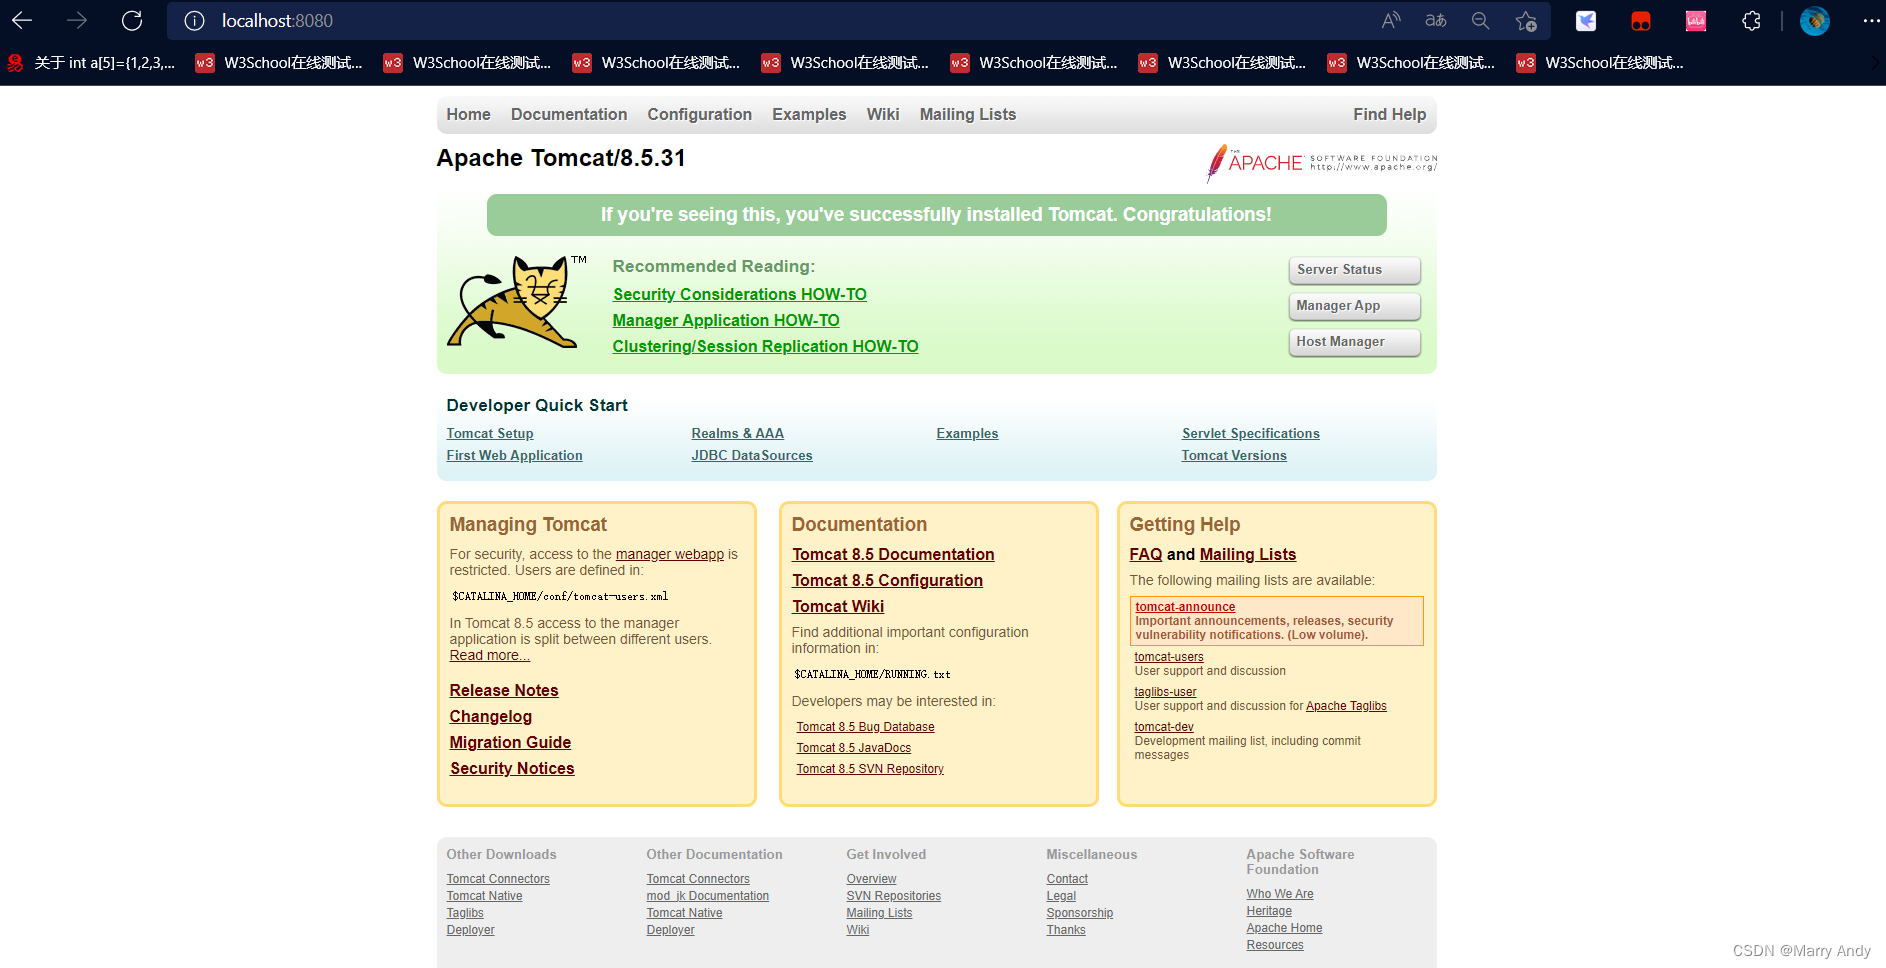Open the JDBC DataSources link

point(752,456)
